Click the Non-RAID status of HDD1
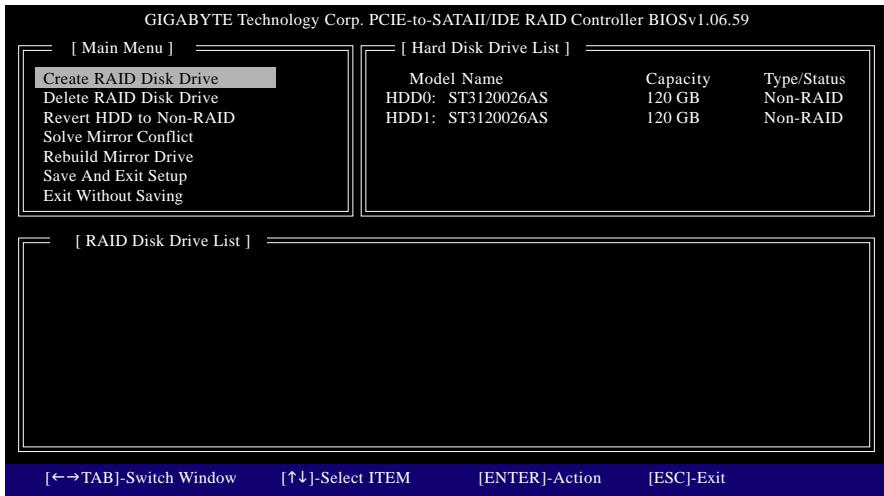The width and height of the screenshot is (884, 496). coord(803,117)
